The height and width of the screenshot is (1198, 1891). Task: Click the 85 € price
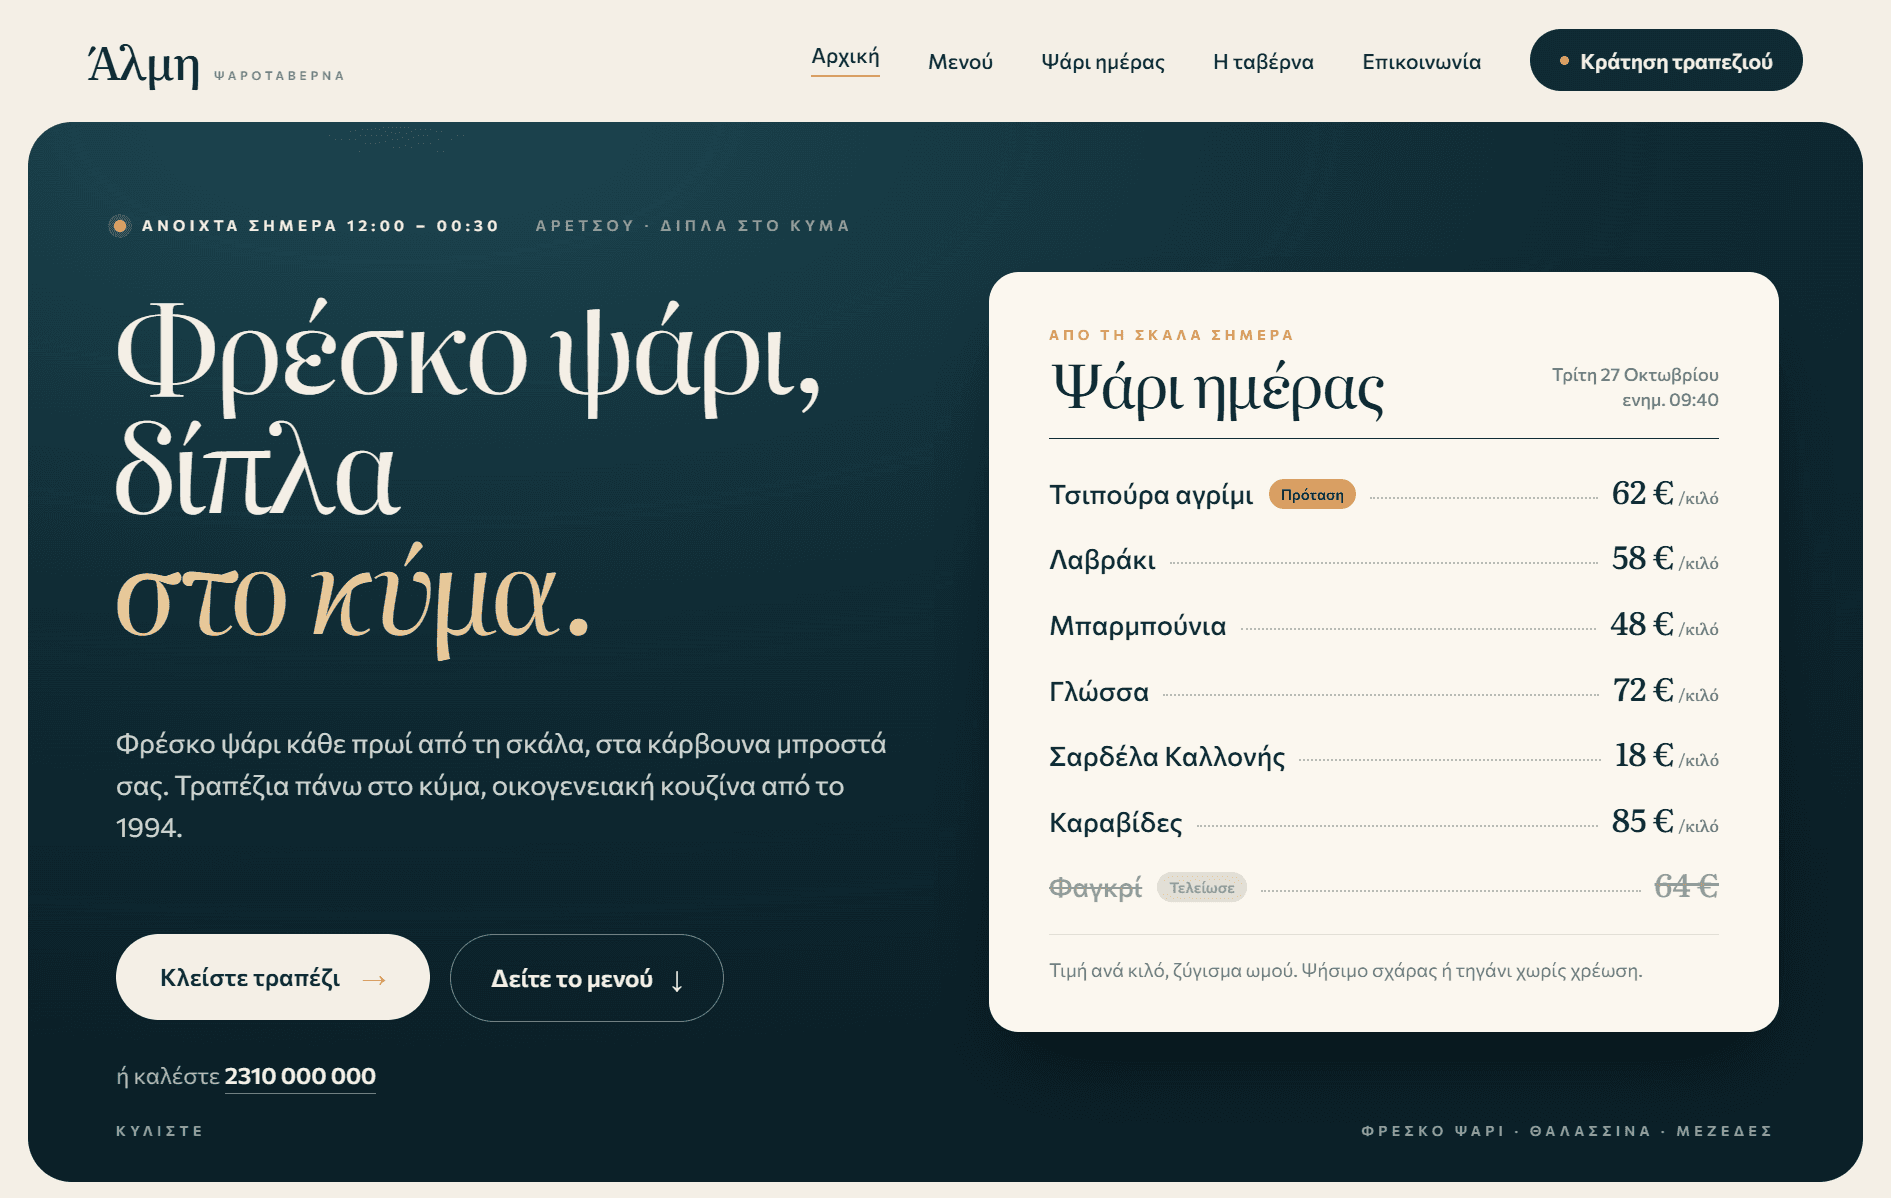tap(1642, 821)
